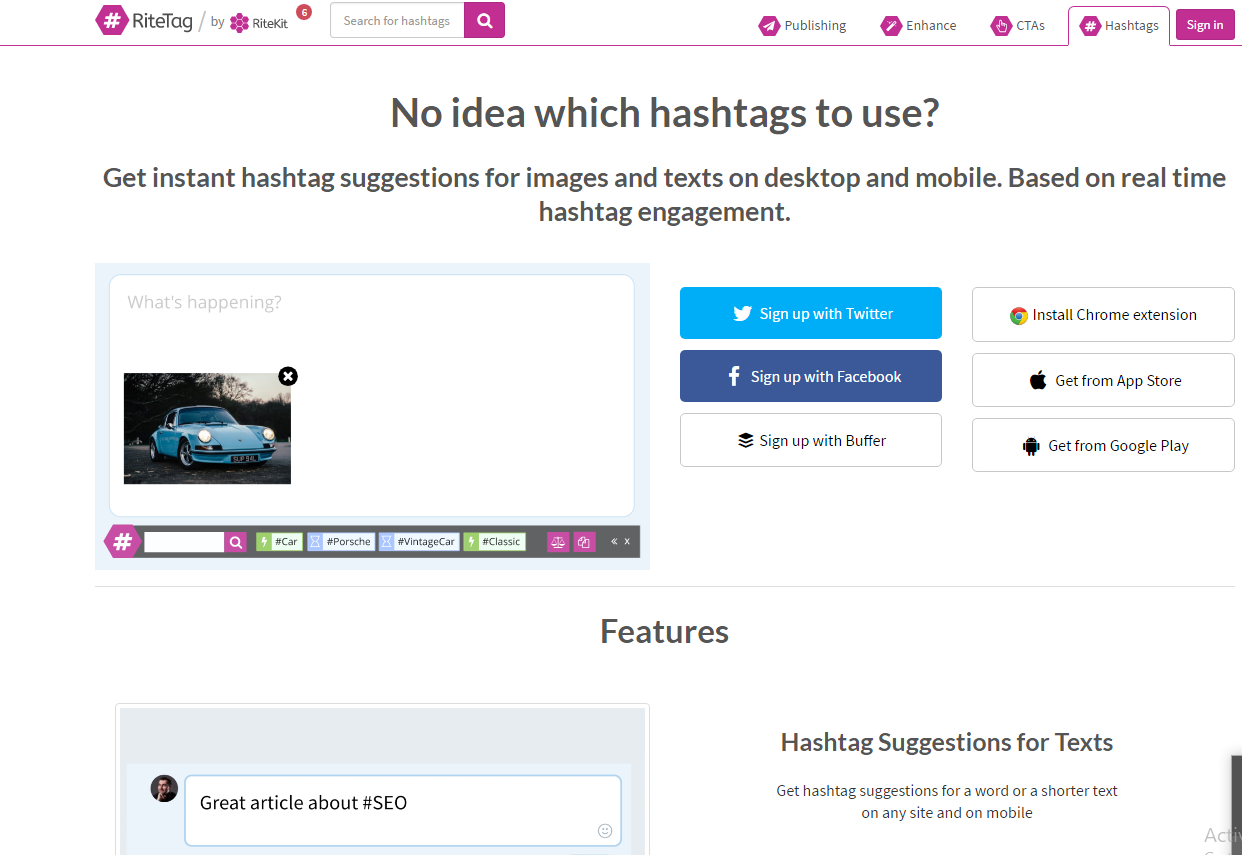Click the Twitter bird icon

742,313
